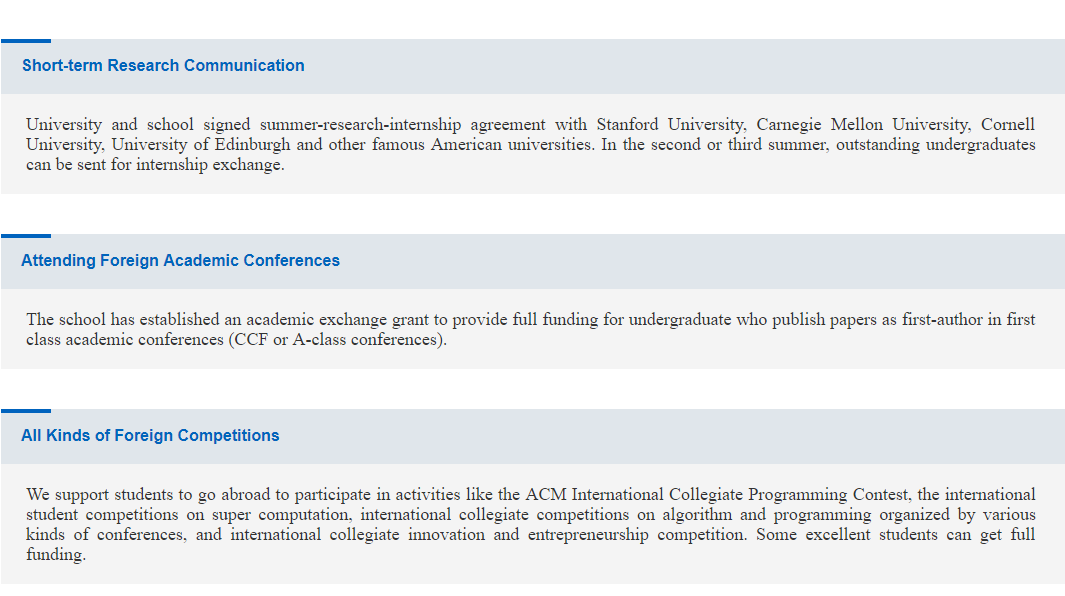Click the word 'funding.' ending the last paragraph
The height and width of the screenshot is (596, 1065).
56,555
